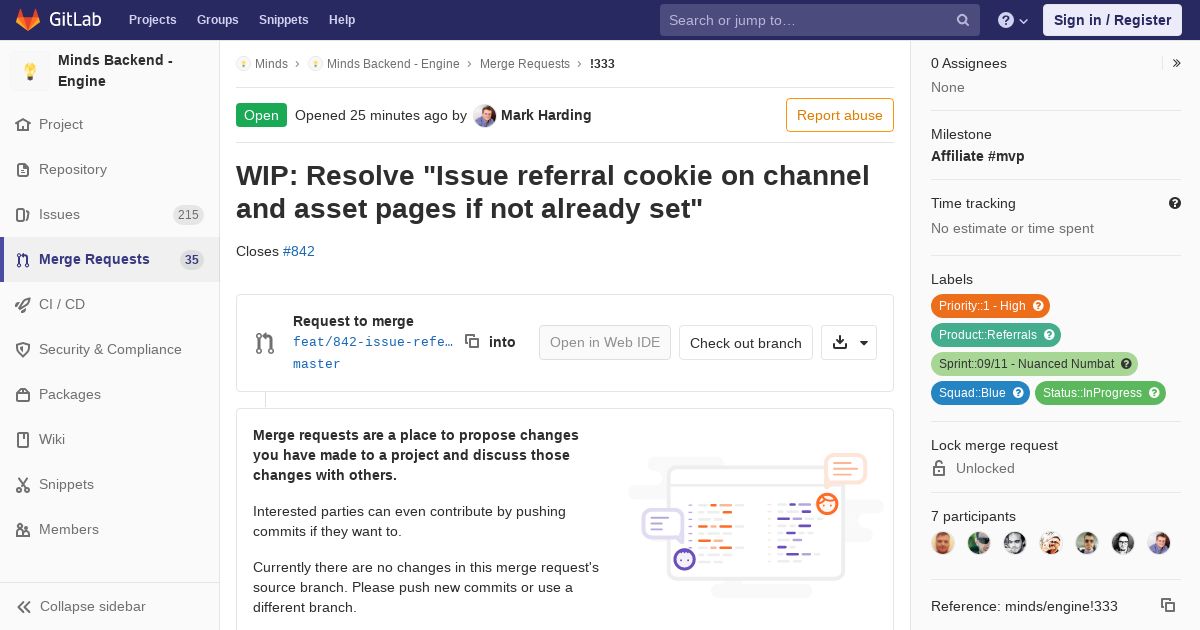
Task: Open the Affiliate #mvp milestone link
Action: [978, 156]
